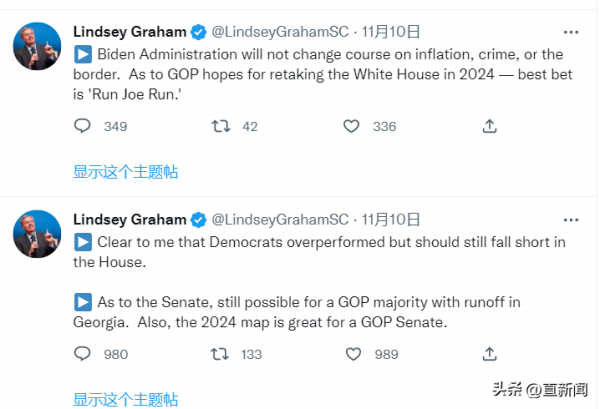Open more options menu on second tweet
This screenshot has width=600, height=409.
(571, 220)
